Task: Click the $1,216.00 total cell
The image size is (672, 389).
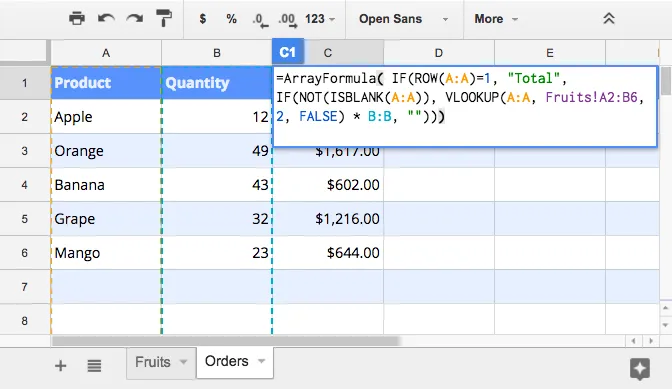Action: click(328, 219)
